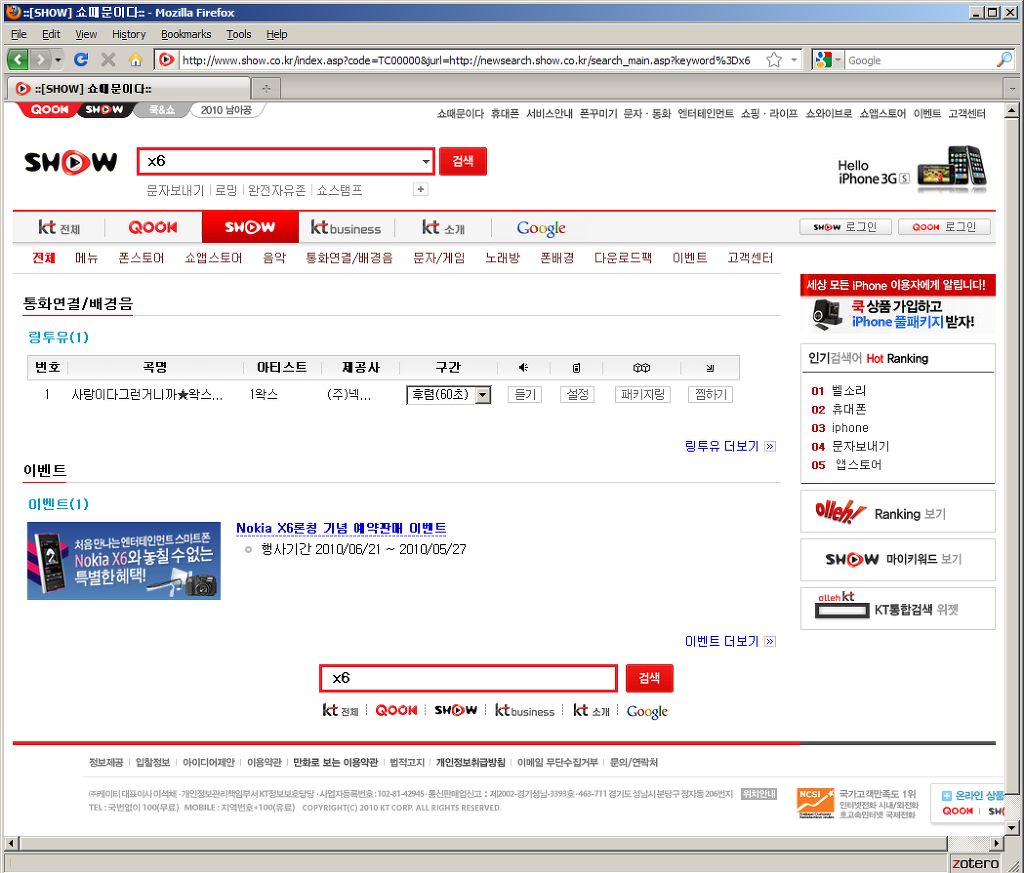1024x873 pixels.
Task: Reload the page with refresh icon
Action: (x=81, y=60)
